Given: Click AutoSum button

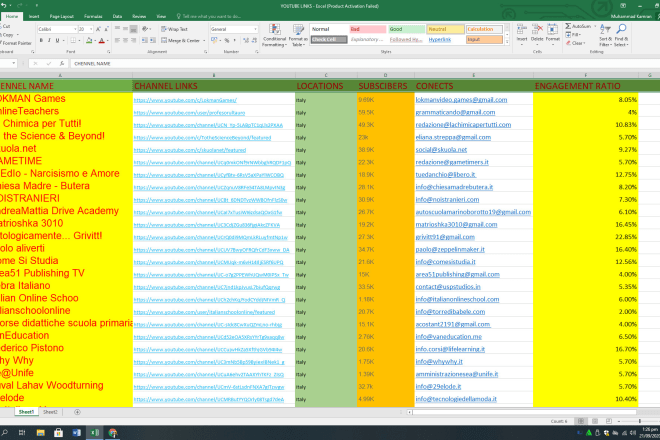Looking at the screenshot, I should coord(578,26).
